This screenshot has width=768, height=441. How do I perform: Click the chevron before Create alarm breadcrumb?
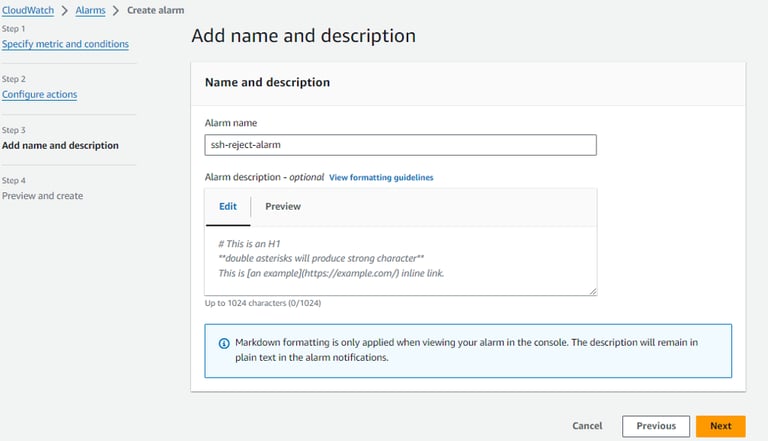point(116,10)
